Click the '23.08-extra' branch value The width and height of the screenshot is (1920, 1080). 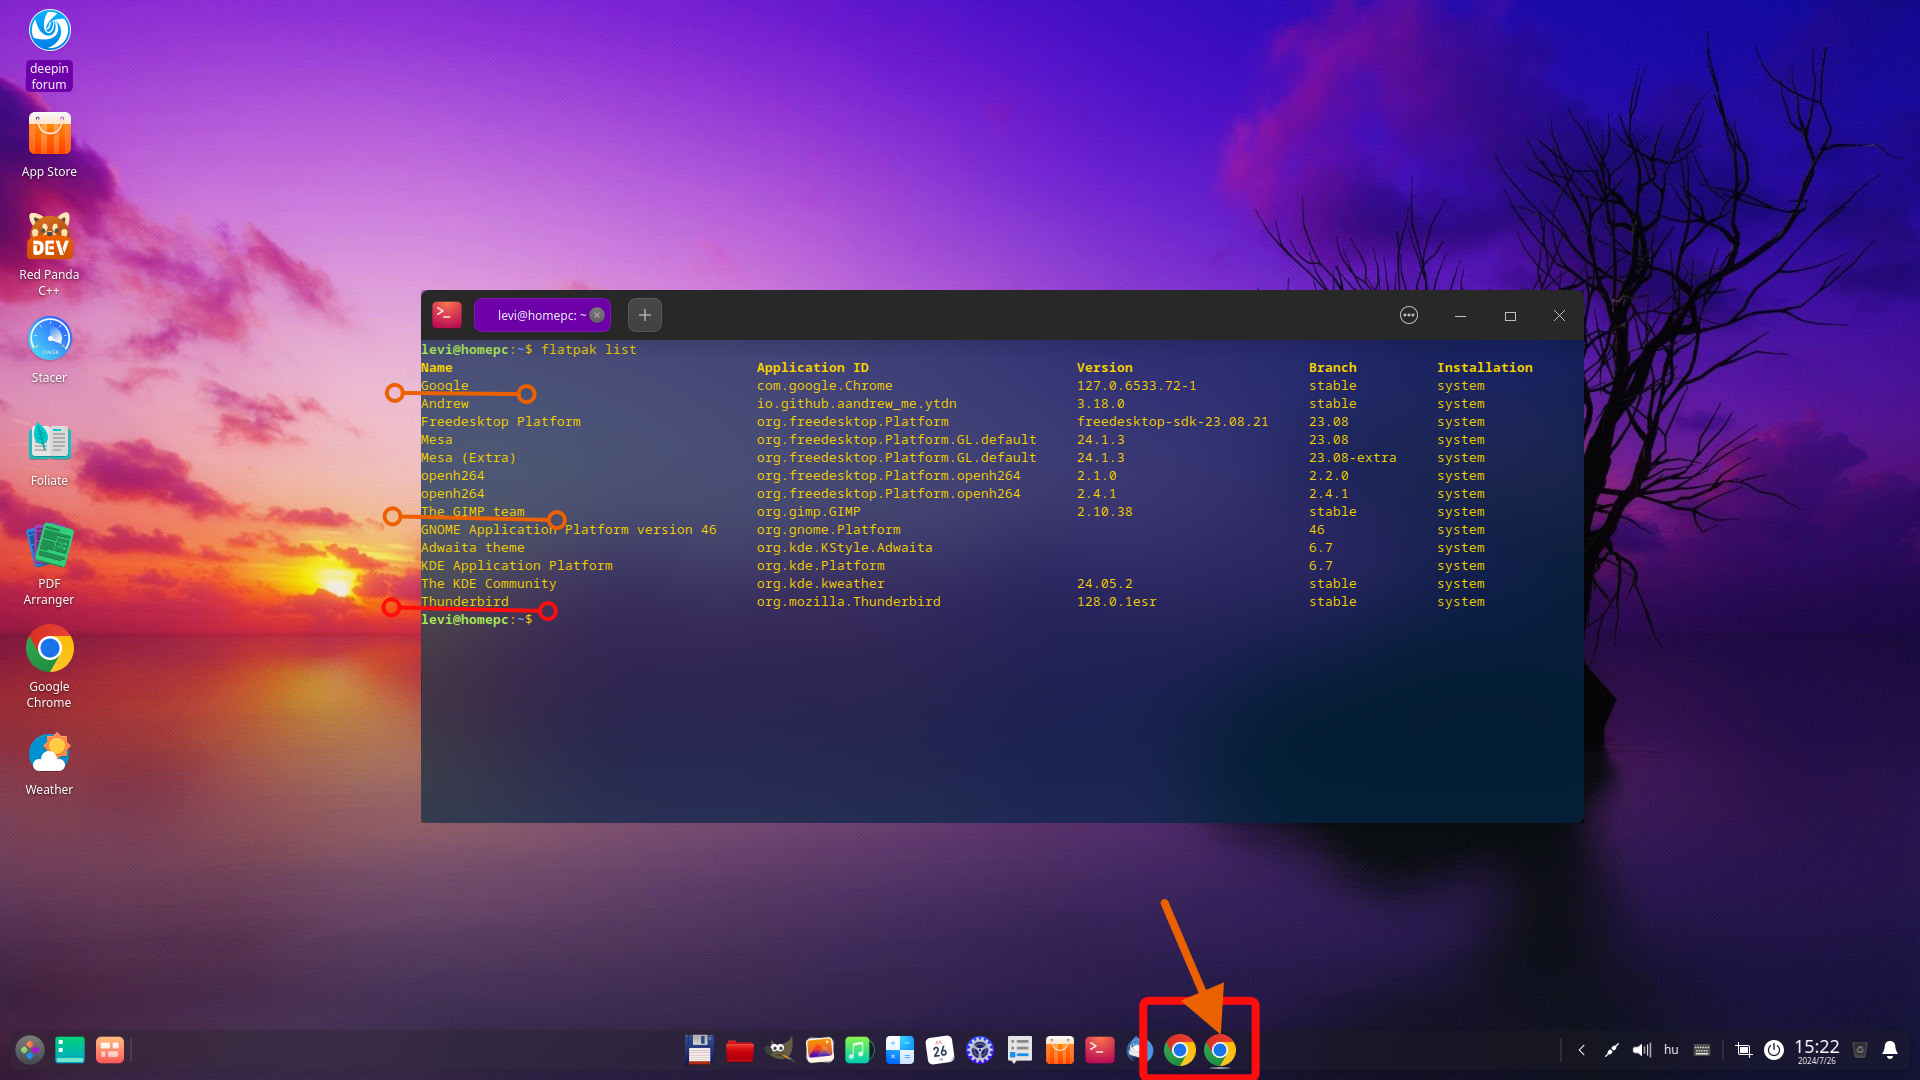point(1353,458)
